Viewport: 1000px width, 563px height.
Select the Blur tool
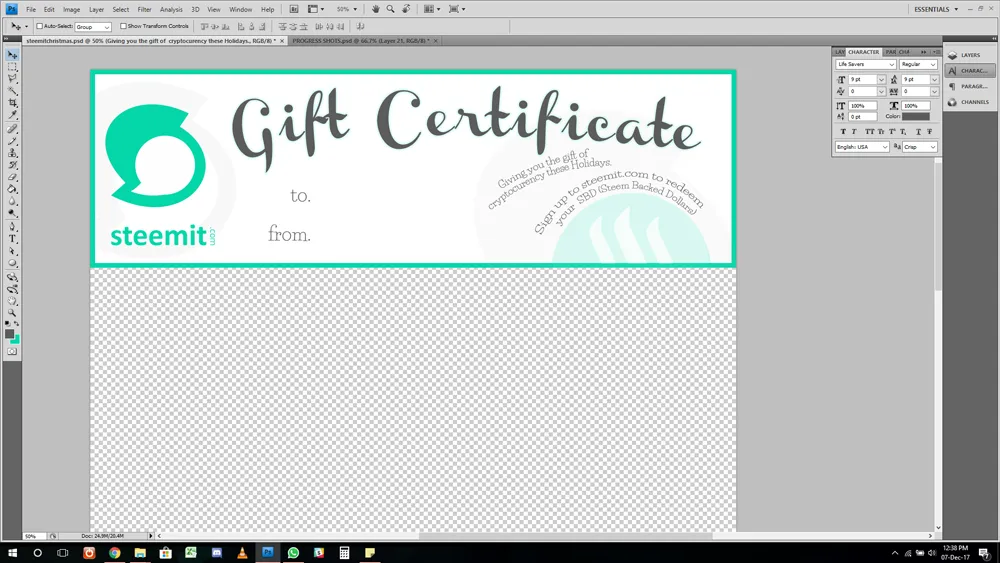coord(12,202)
